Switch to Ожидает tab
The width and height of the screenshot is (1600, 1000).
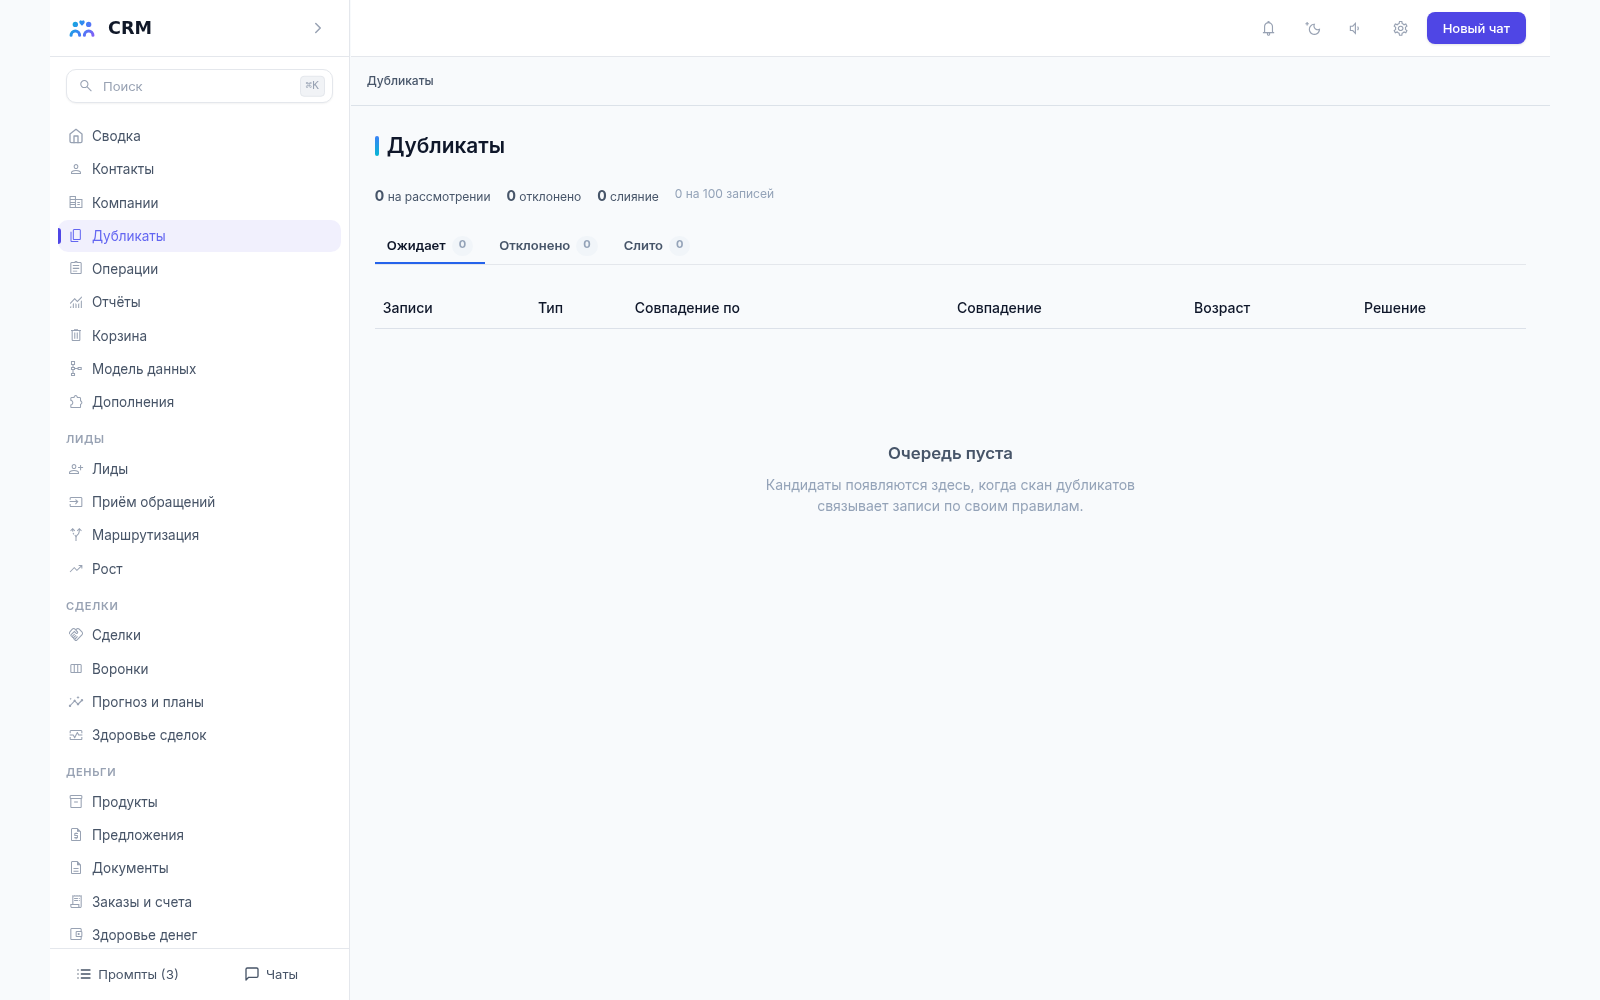click(x=429, y=245)
